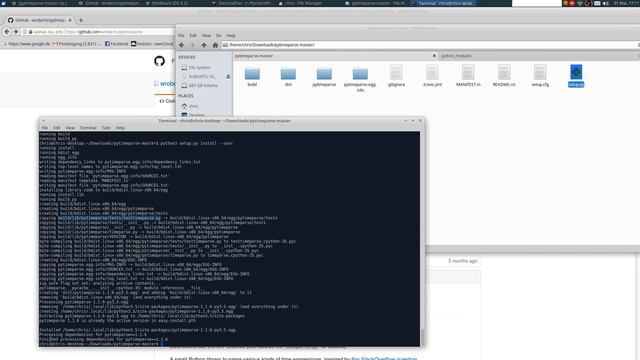Click file manager path location bar

tap(430, 45)
